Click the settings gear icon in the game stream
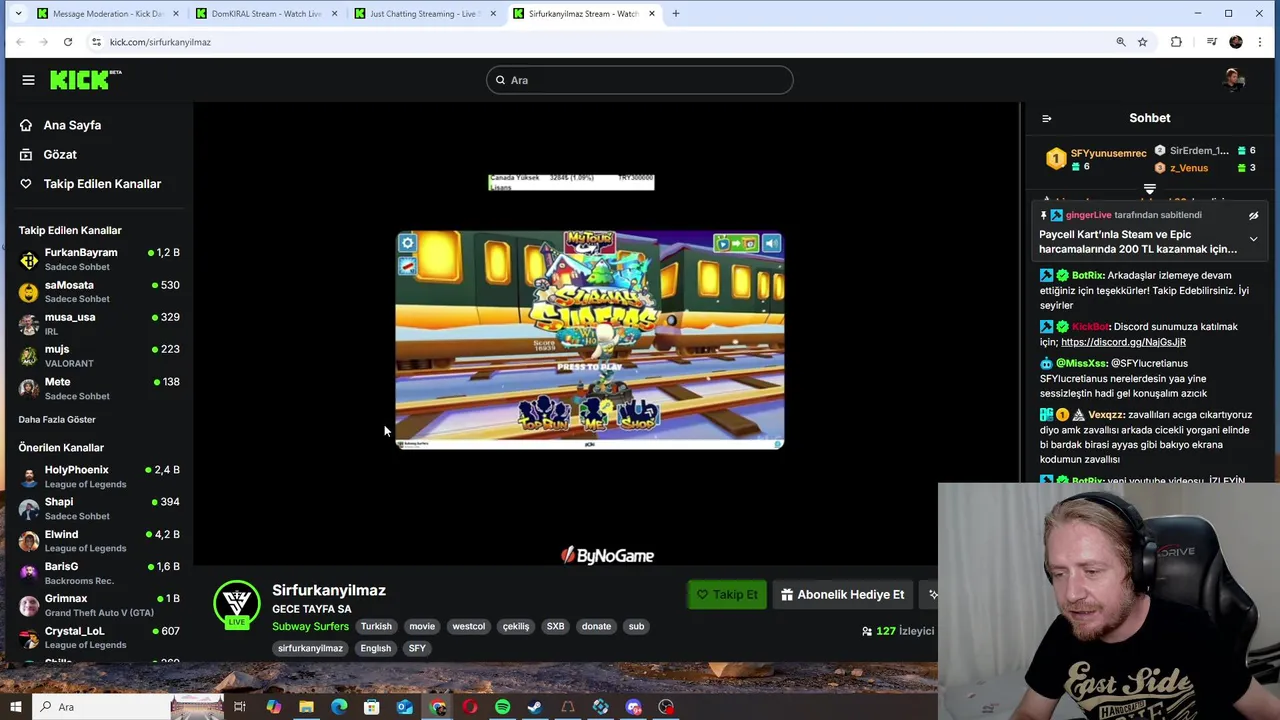 point(406,243)
